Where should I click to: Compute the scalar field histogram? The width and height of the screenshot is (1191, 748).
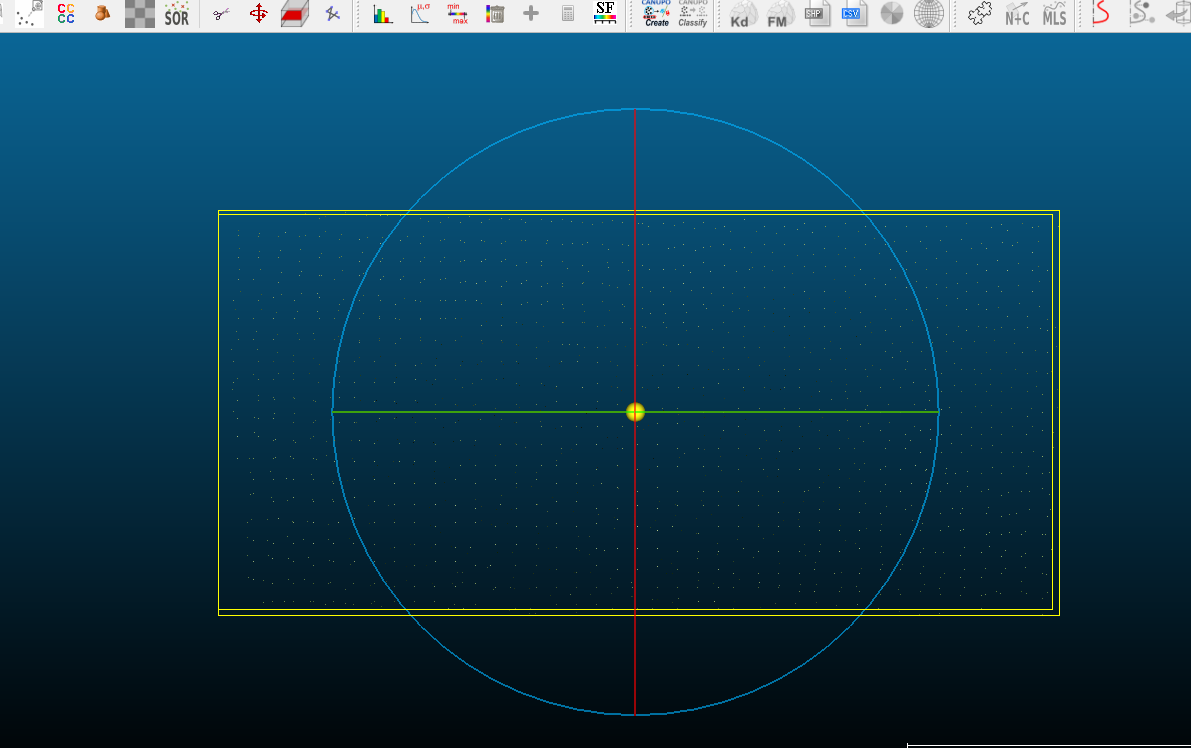pyautogui.click(x=381, y=15)
